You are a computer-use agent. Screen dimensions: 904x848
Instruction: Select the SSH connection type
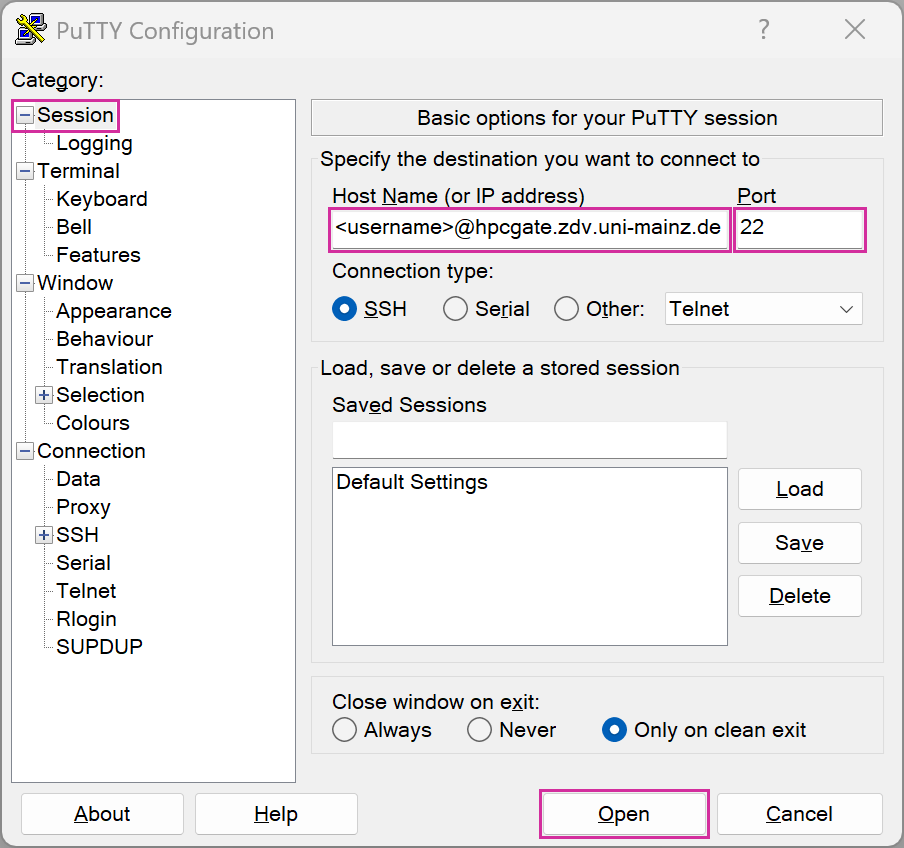345,309
